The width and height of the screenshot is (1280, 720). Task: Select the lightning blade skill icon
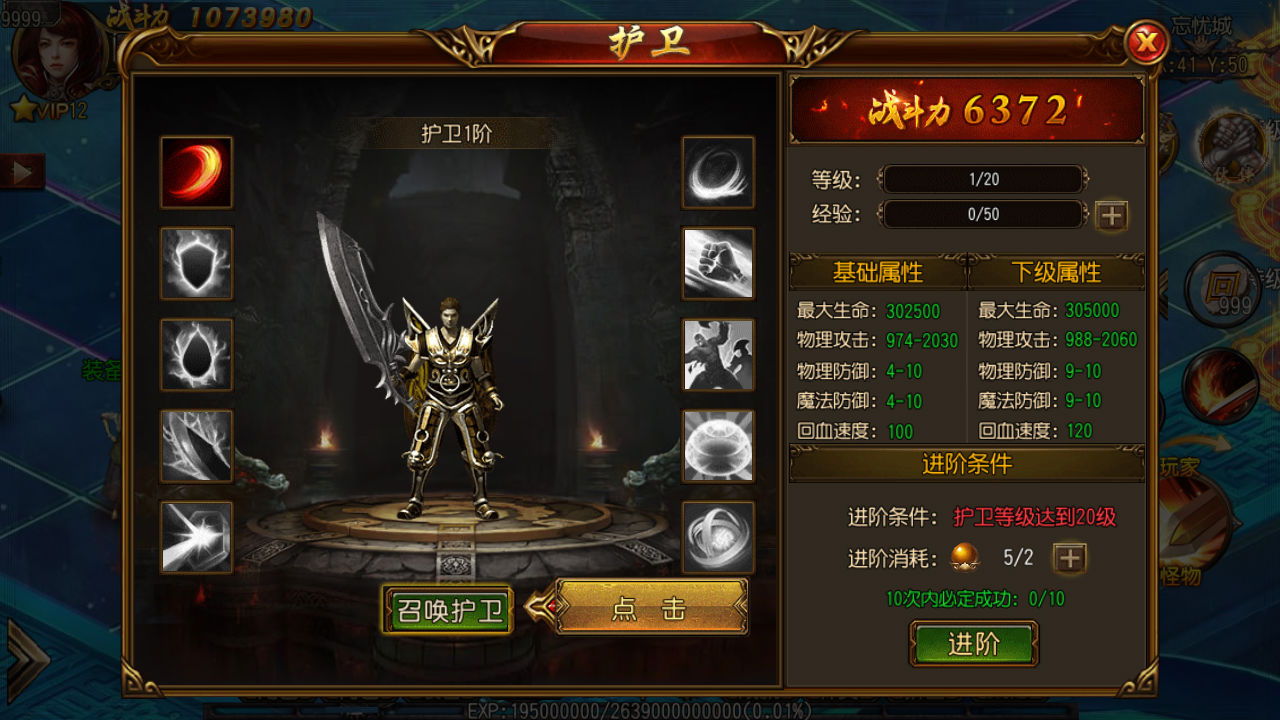196,445
